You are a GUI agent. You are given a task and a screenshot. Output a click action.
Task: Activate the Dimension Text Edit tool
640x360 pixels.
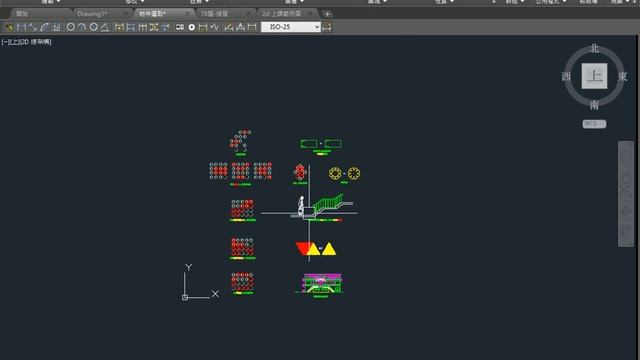tap(240, 27)
